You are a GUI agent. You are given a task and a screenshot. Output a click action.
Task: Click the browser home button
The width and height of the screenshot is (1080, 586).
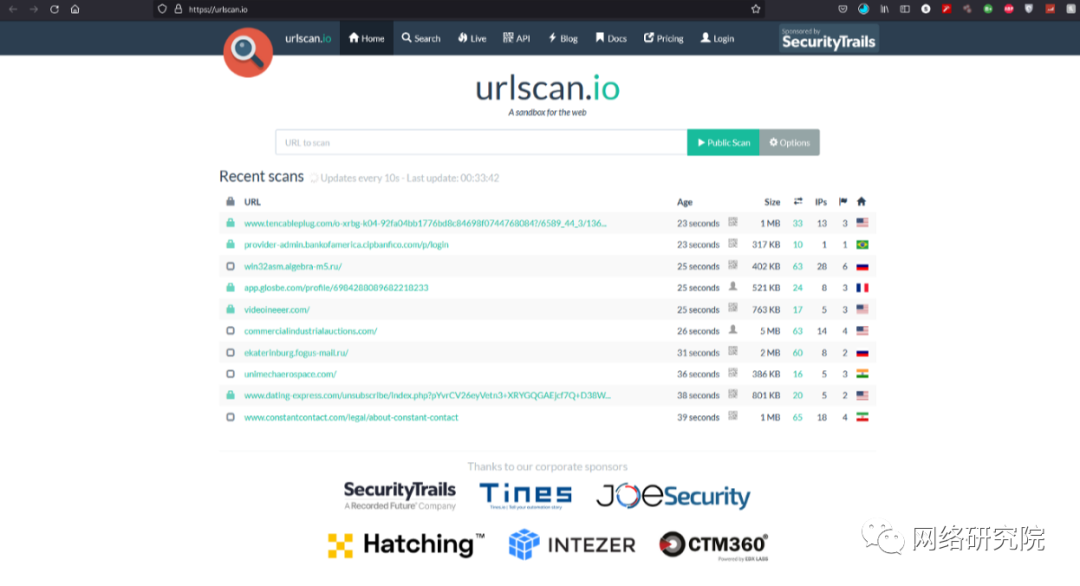tap(75, 9)
